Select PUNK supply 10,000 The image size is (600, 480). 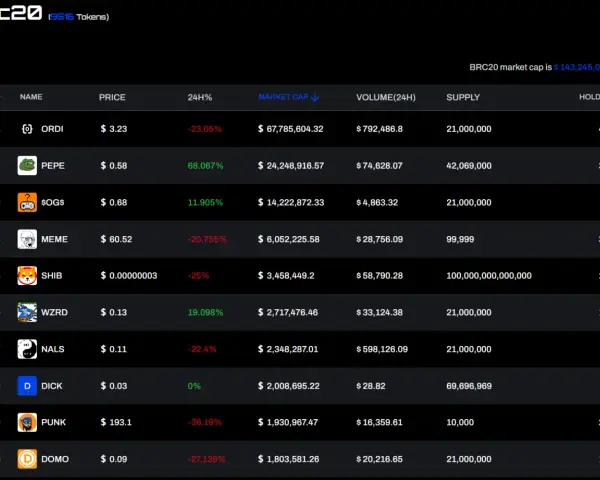click(460, 422)
